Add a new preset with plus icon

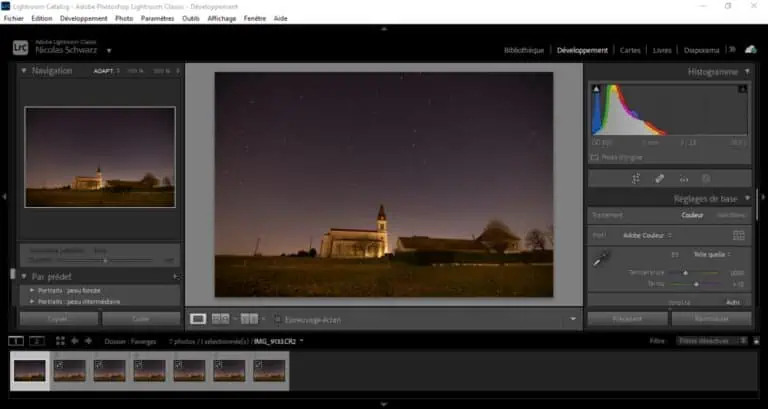pyautogui.click(x=176, y=277)
